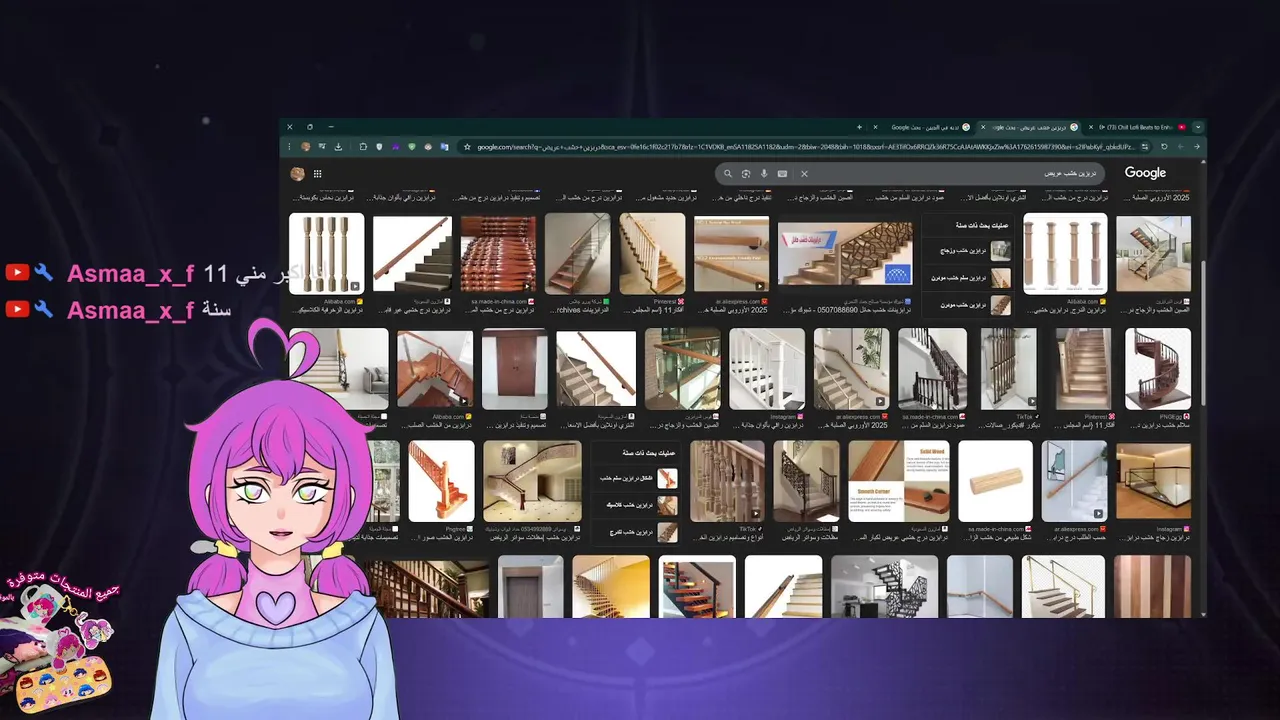Click the wrench moderator badge on second message
This screenshot has width=1280, height=720.
pyautogui.click(x=43, y=310)
